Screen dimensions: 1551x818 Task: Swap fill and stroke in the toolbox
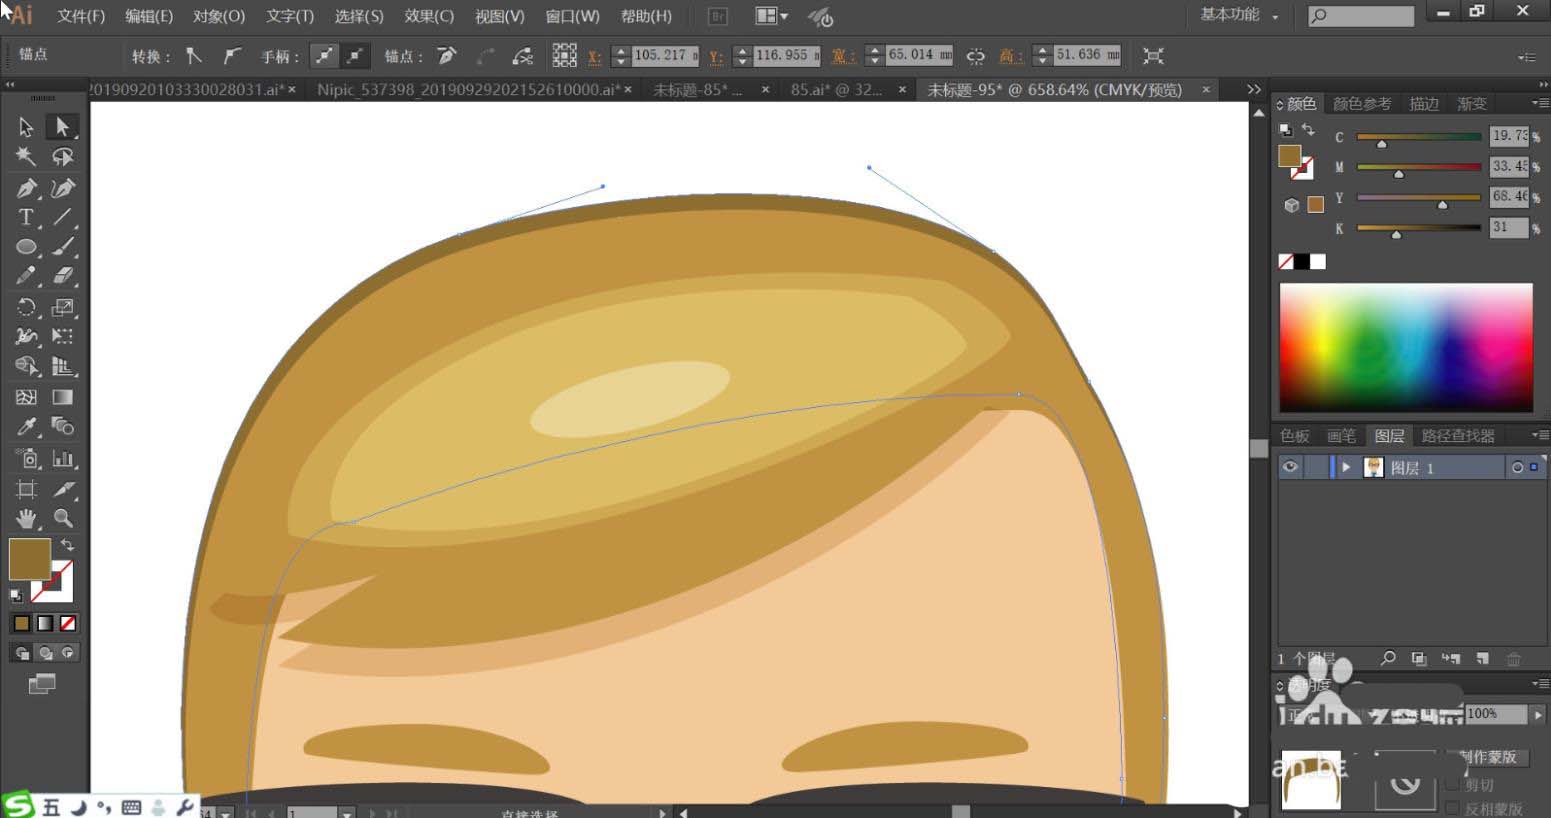click(x=67, y=545)
